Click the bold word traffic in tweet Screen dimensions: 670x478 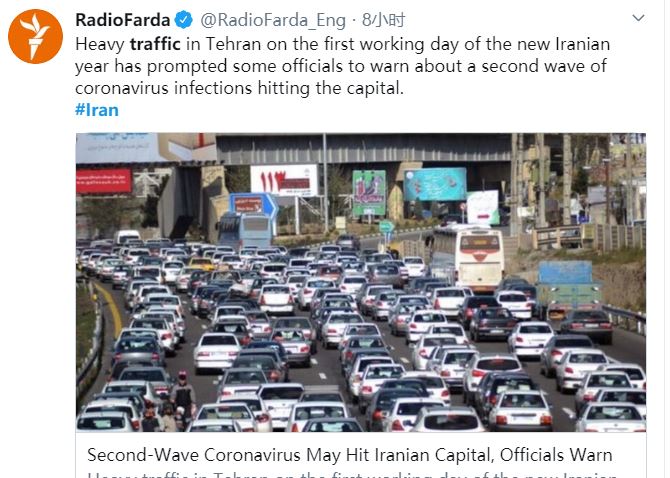pyautogui.click(x=155, y=44)
